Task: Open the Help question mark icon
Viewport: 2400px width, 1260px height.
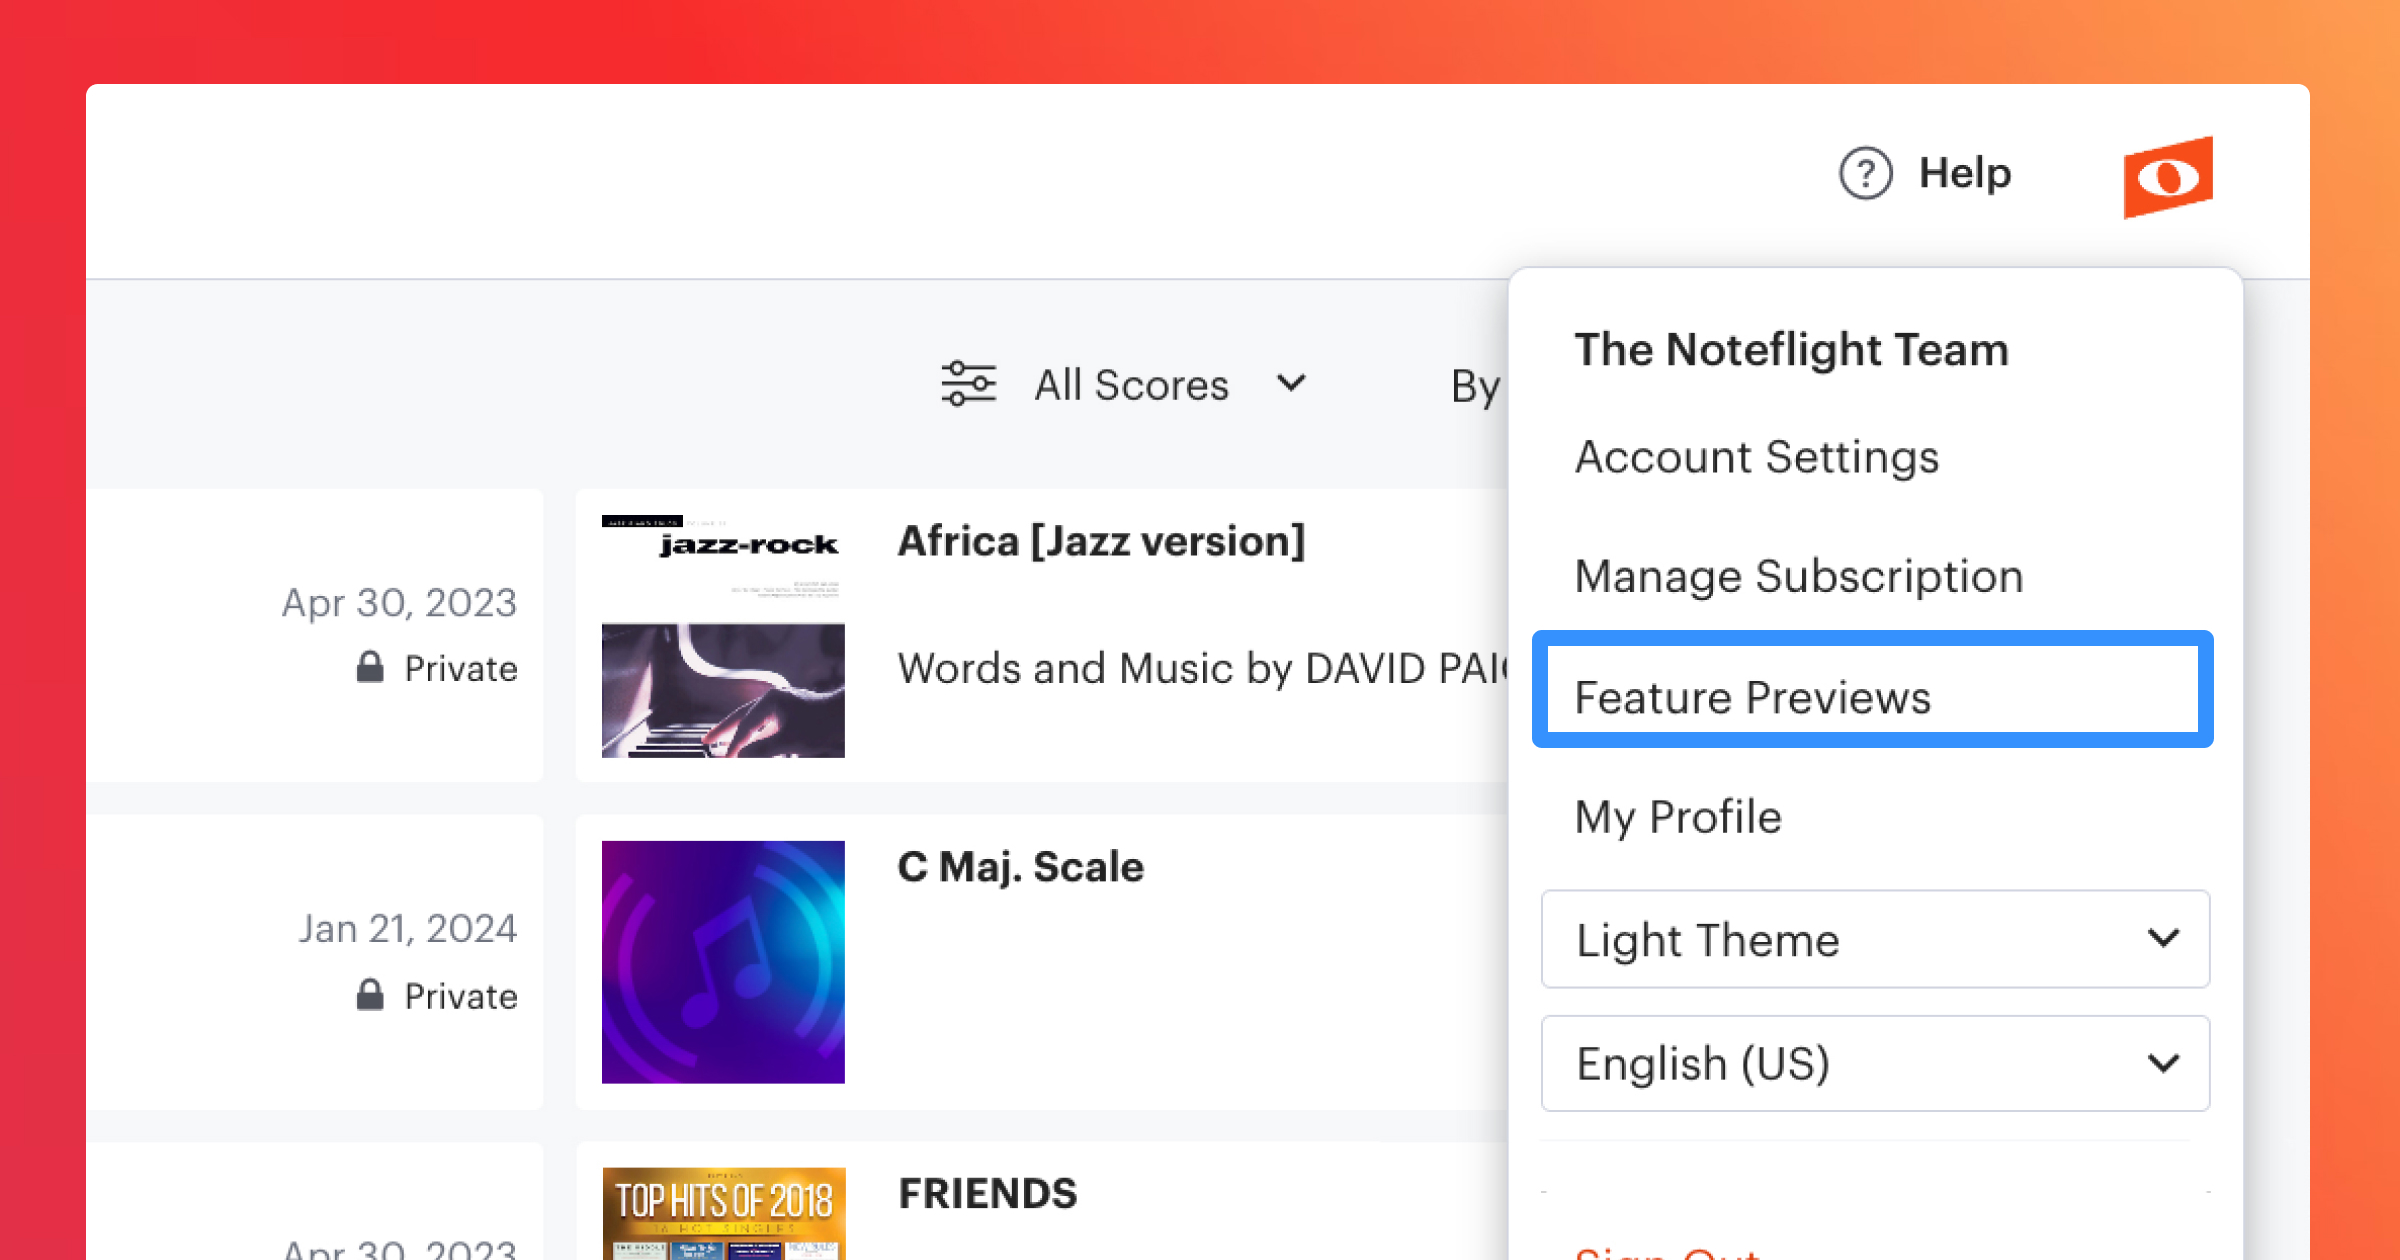Action: (1864, 172)
